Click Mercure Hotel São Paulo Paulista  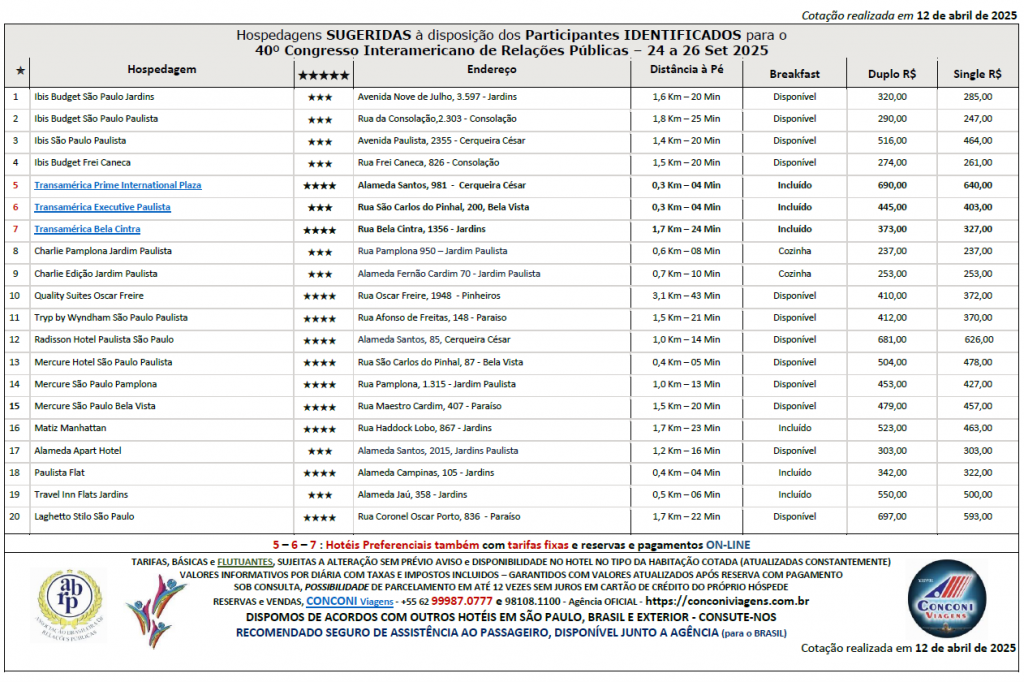[103, 362]
